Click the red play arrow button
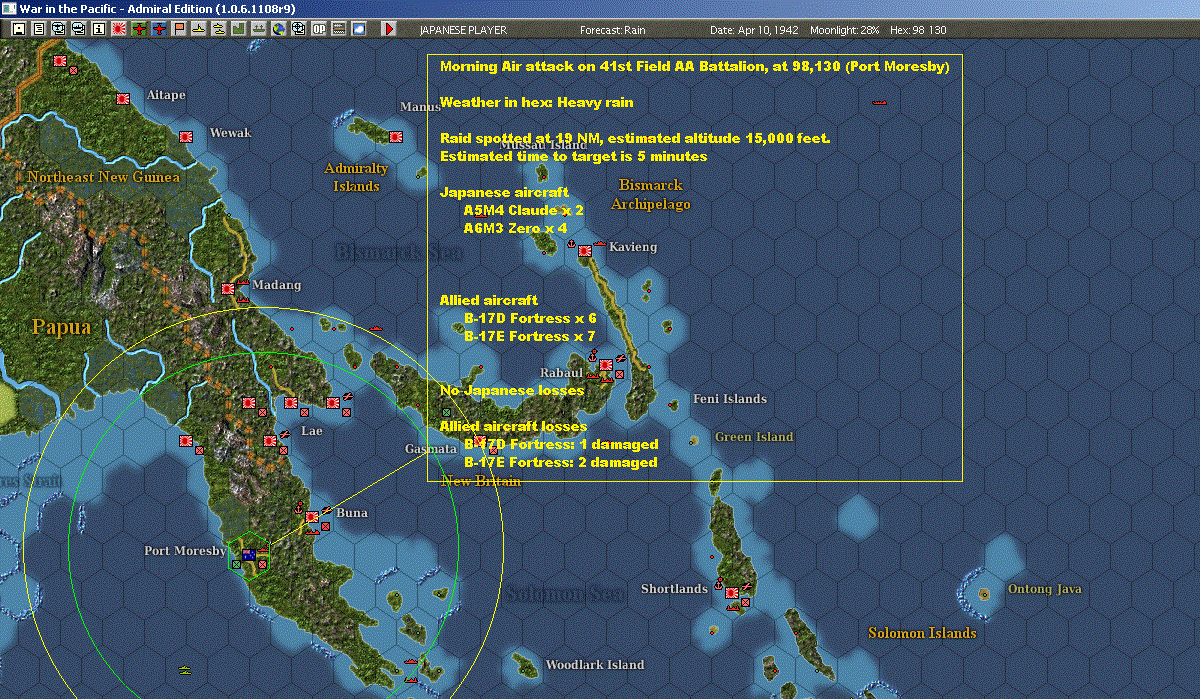The width and height of the screenshot is (1200, 699). coord(389,29)
